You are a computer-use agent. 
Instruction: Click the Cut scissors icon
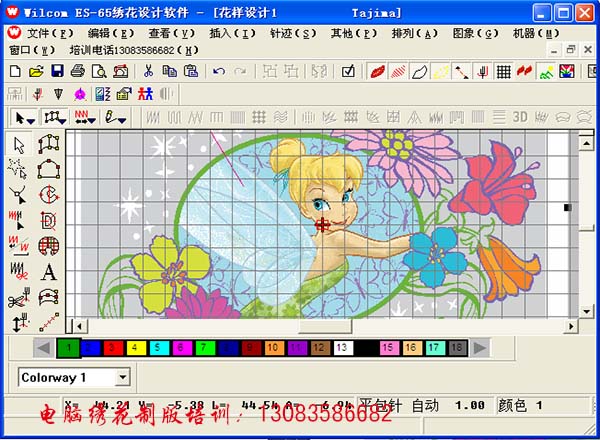(x=148, y=71)
